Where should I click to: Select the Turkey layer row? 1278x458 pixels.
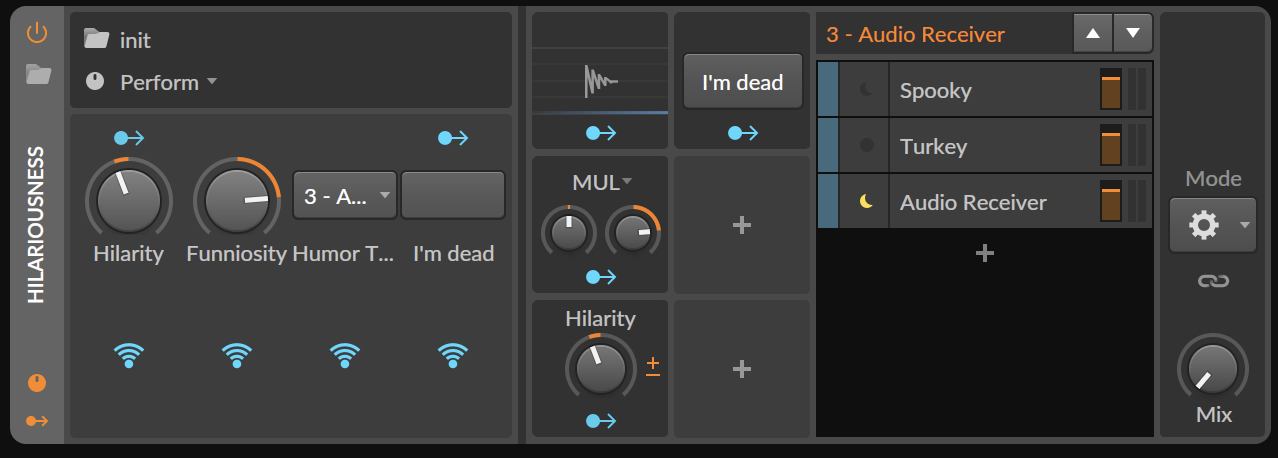tap(990, 146)
